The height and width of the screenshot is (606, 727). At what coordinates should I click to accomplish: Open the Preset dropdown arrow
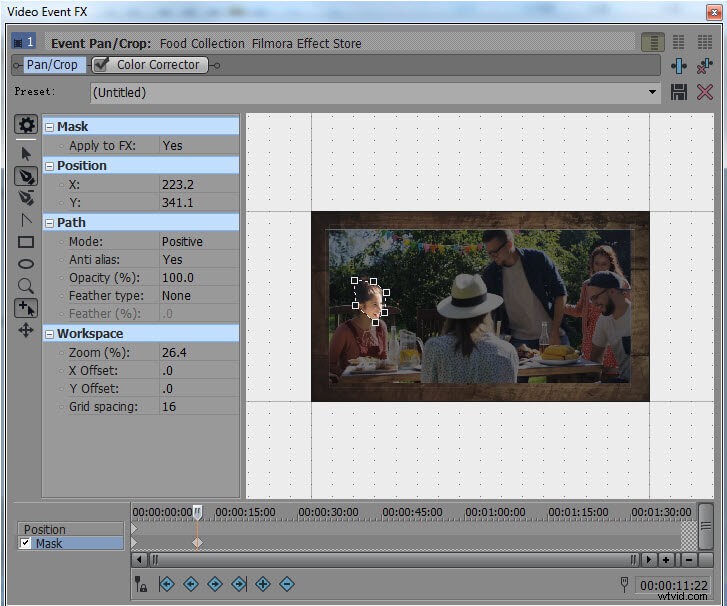(652, 92)
